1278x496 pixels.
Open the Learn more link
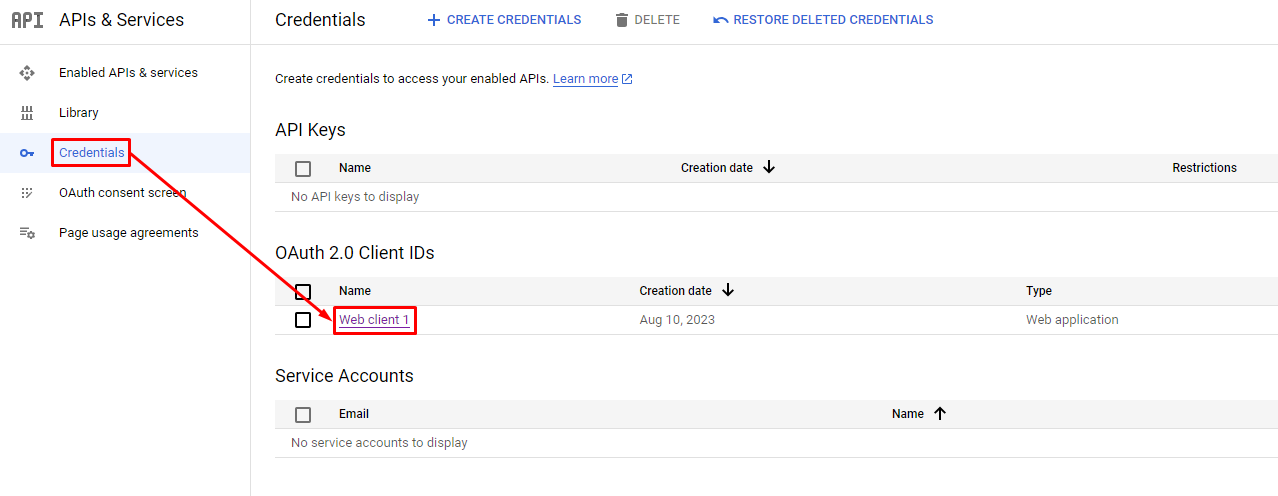[x=585, y=79]
